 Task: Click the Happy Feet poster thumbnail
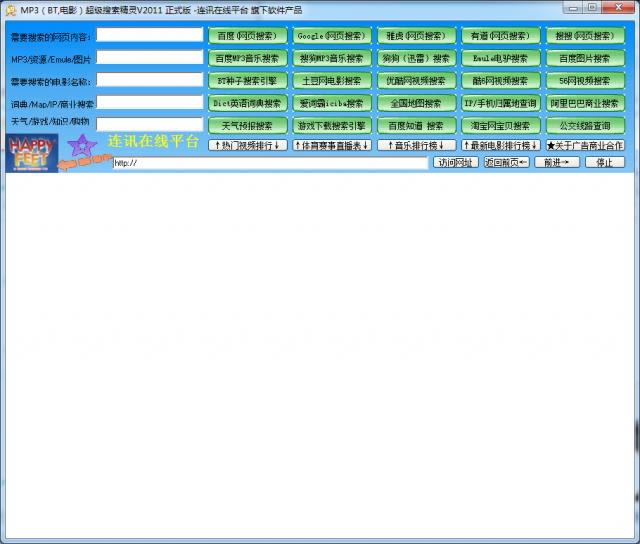(32, 153)
